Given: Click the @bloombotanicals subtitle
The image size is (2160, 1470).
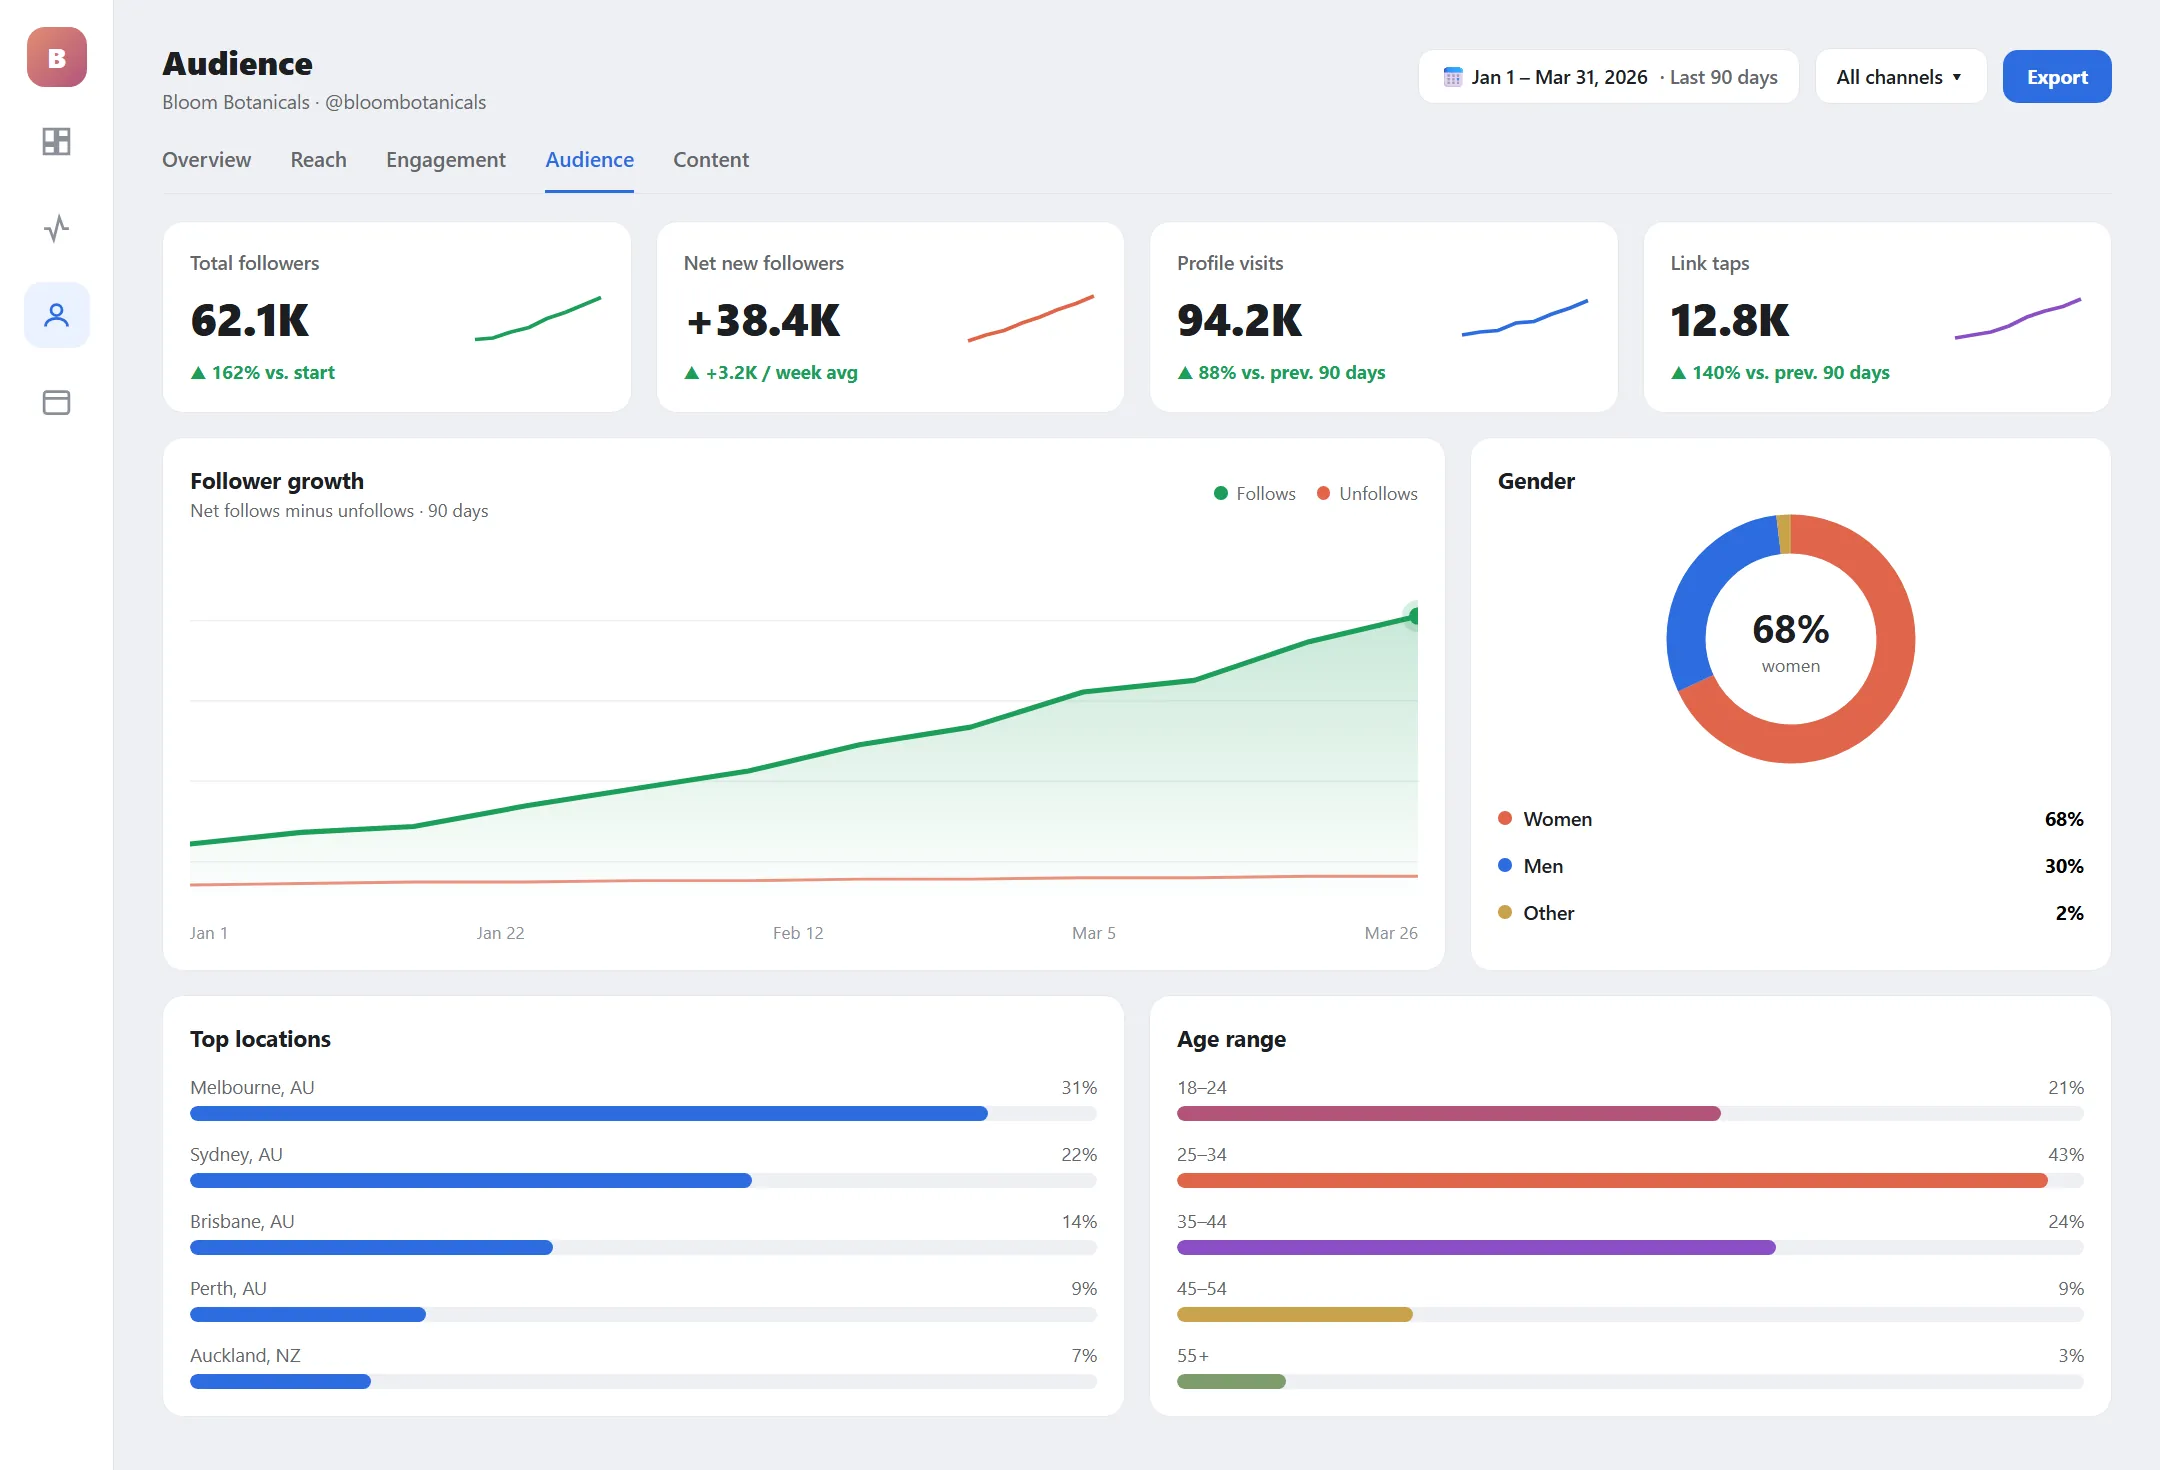Looking at the screenshot, I should pos(405,103).
